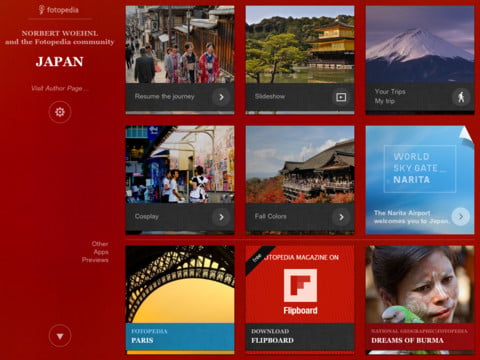This screenshot has height=360, width=480.
Task: Click the Flipboard logo icon
Action: pyautogui.click(x=300, y=286)
